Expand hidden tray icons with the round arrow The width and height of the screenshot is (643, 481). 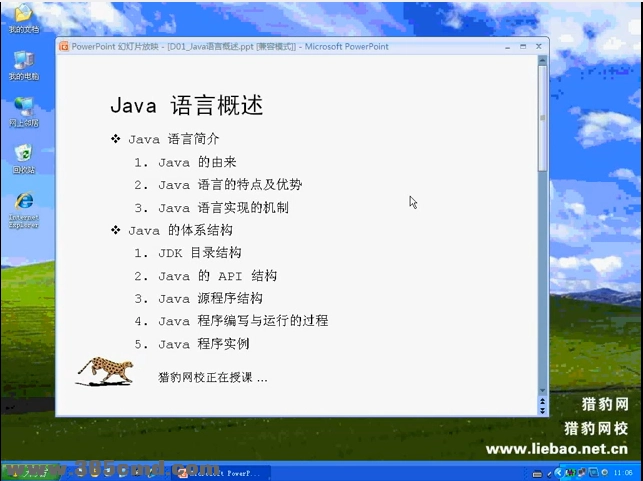click(559, 473)
